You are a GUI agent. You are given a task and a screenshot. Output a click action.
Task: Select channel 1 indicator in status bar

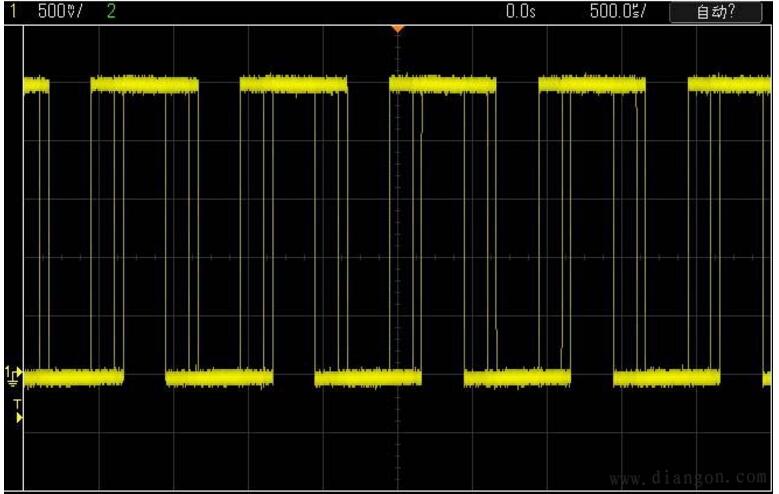point(14,11)
